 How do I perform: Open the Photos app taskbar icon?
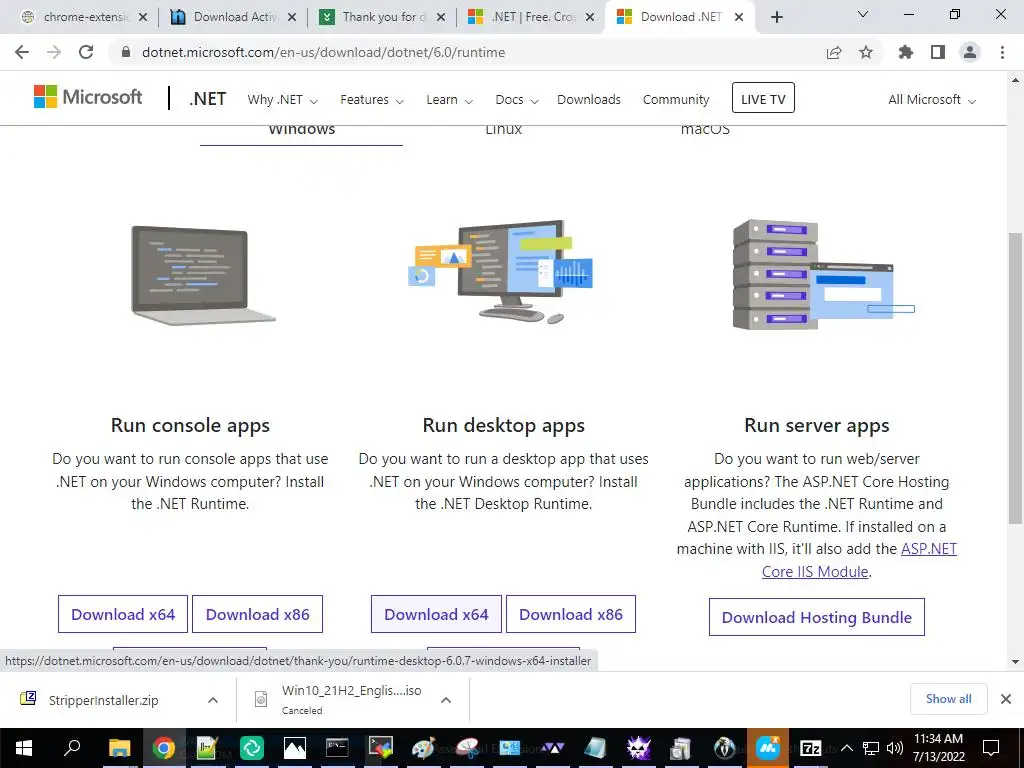[295, 748]
